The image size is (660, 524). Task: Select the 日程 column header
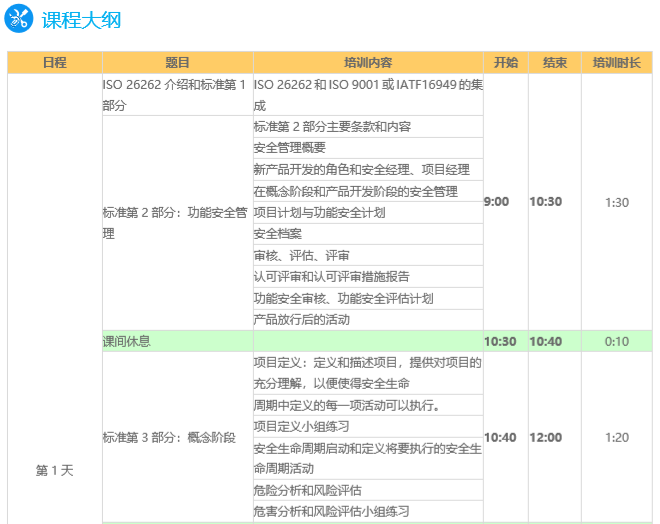[54, 62]
